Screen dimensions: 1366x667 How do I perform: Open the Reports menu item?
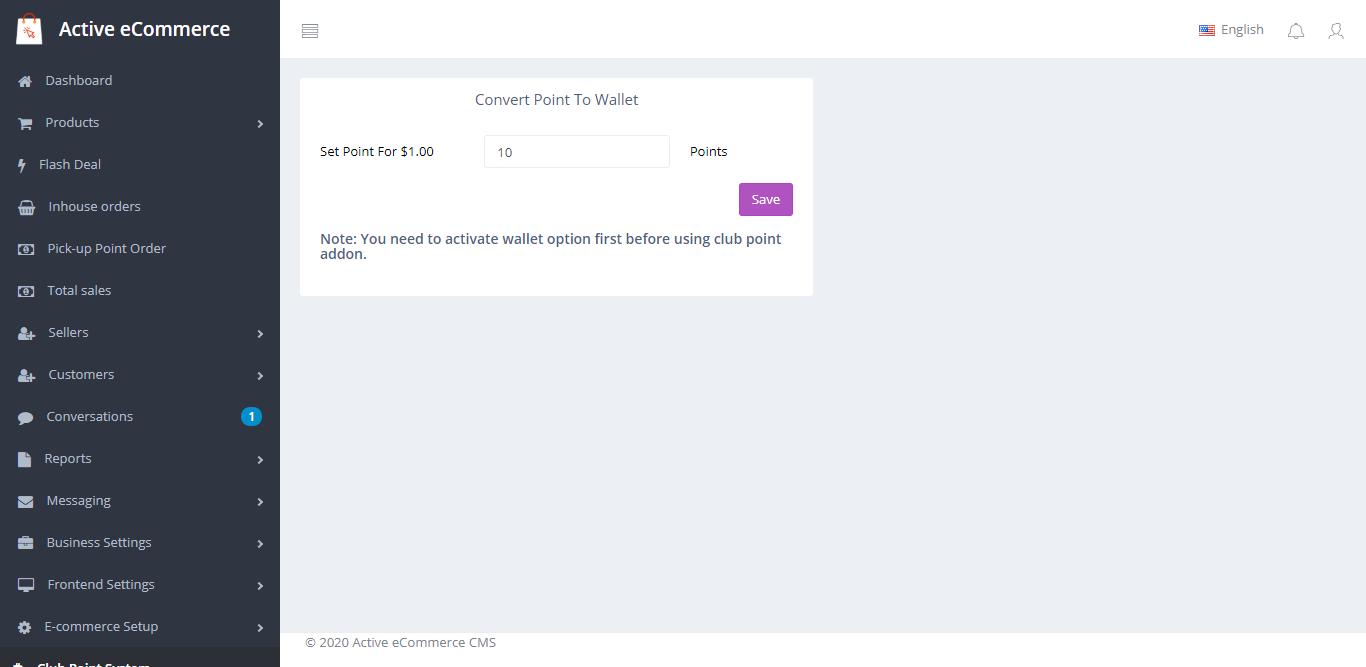coord(68,459)
